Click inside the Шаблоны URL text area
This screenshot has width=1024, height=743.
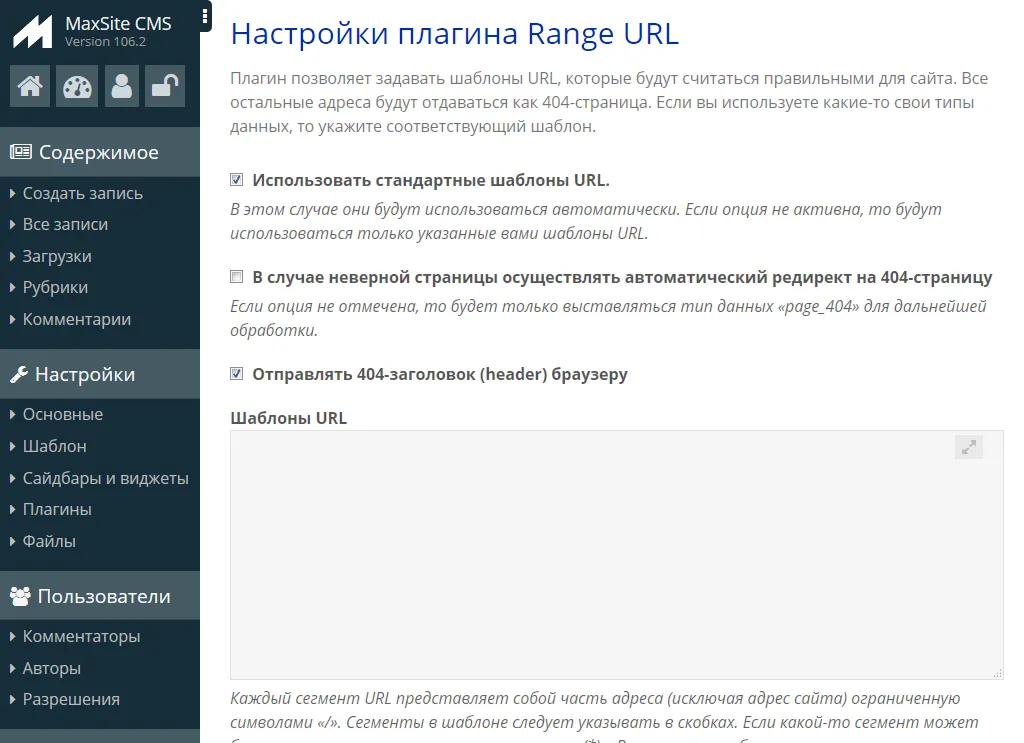pos(600,560)
